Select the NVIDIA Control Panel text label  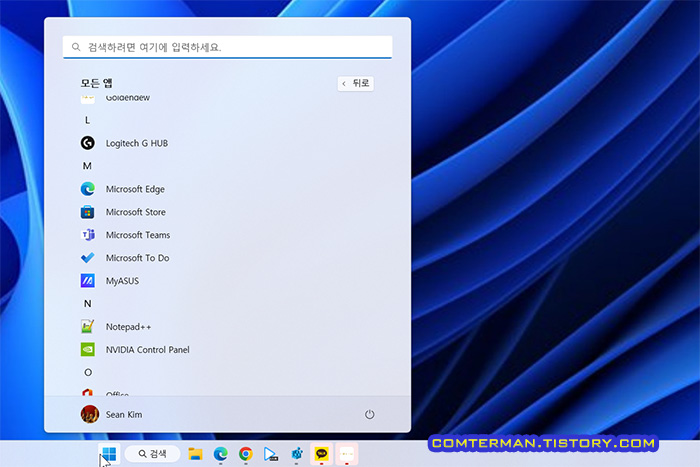pos(147,350)
